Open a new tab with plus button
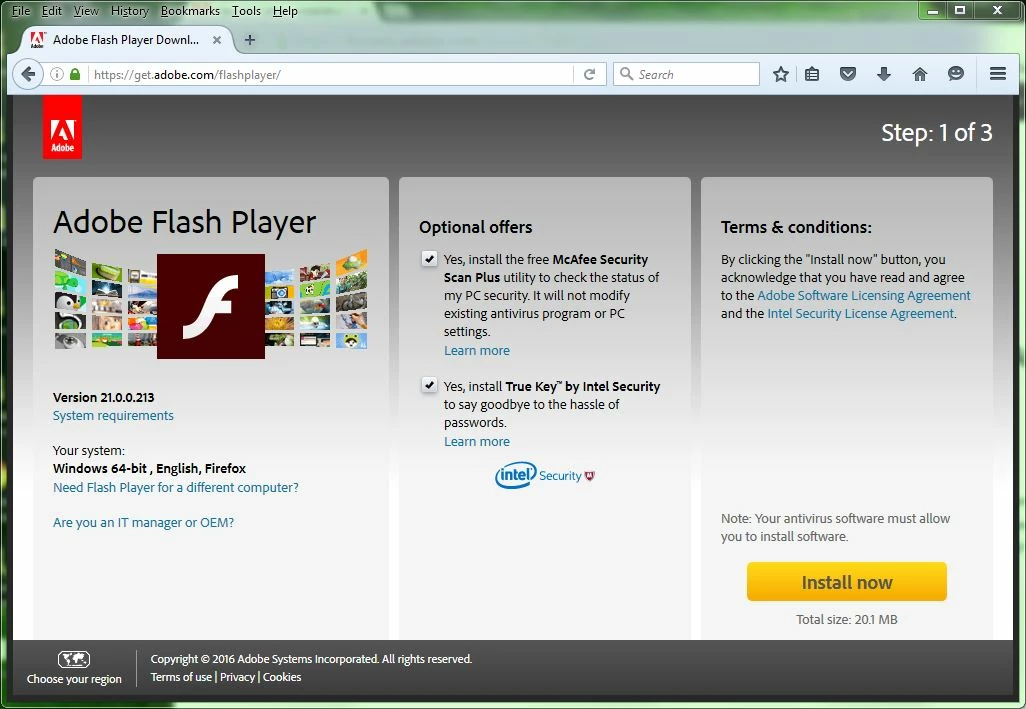This screenshot has height=709, width=1026. 249,40
